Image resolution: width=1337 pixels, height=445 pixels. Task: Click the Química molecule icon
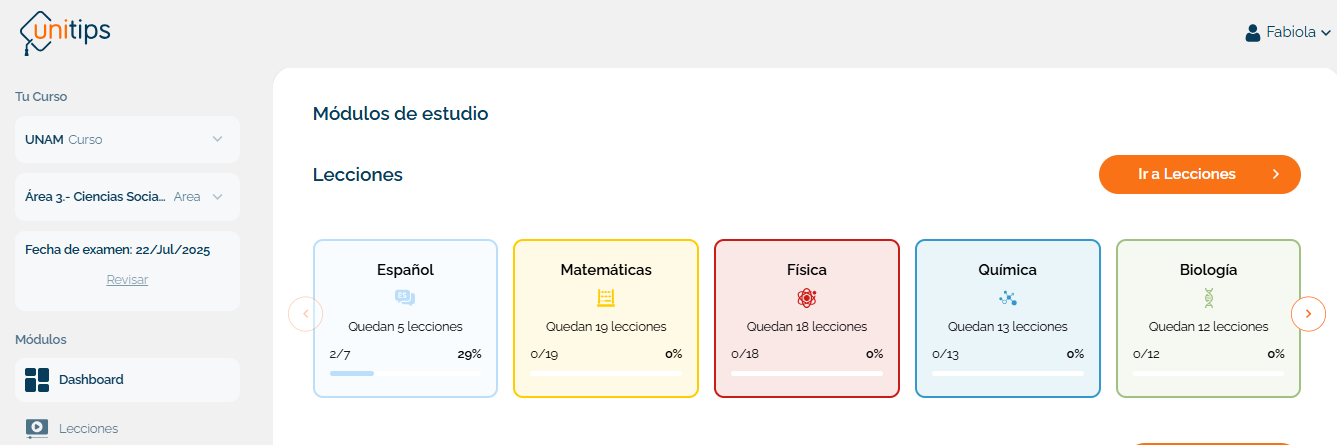[1007, 297]
